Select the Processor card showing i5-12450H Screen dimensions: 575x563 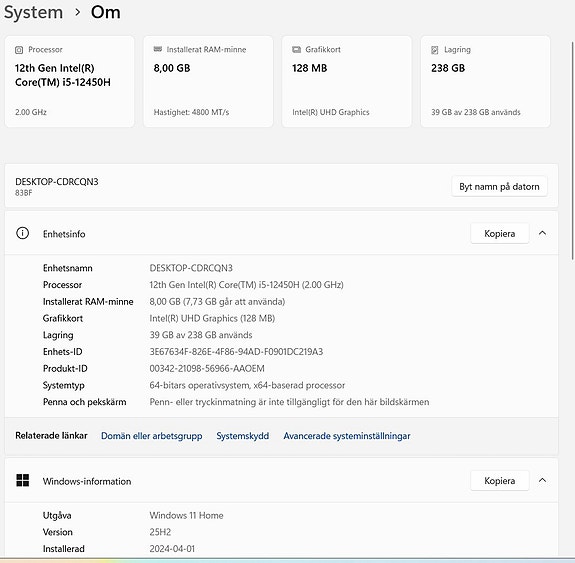[x=69, y=81]
